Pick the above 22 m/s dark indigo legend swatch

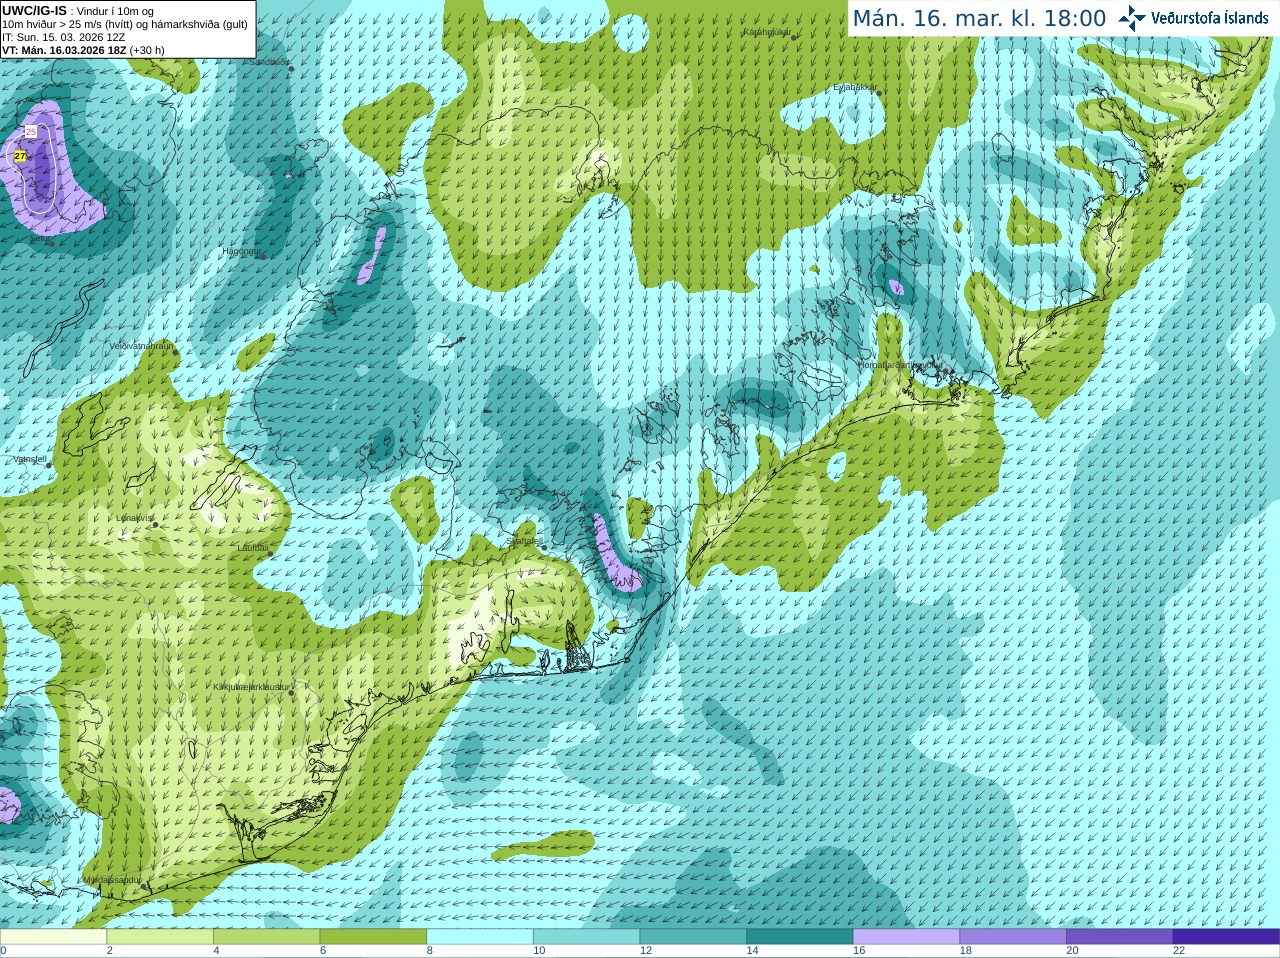(1226, 936)
